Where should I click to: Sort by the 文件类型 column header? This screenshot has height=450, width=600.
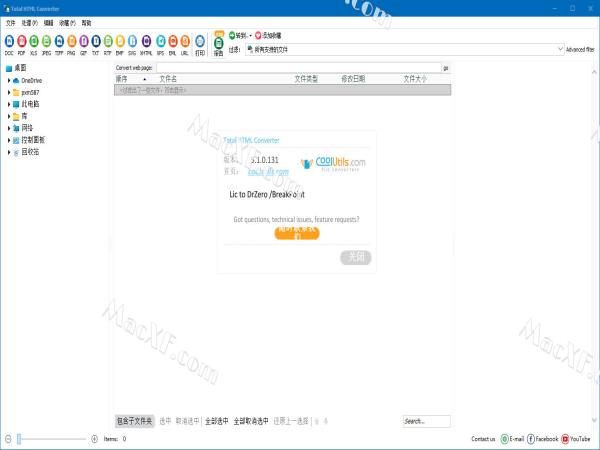(306, 79)
